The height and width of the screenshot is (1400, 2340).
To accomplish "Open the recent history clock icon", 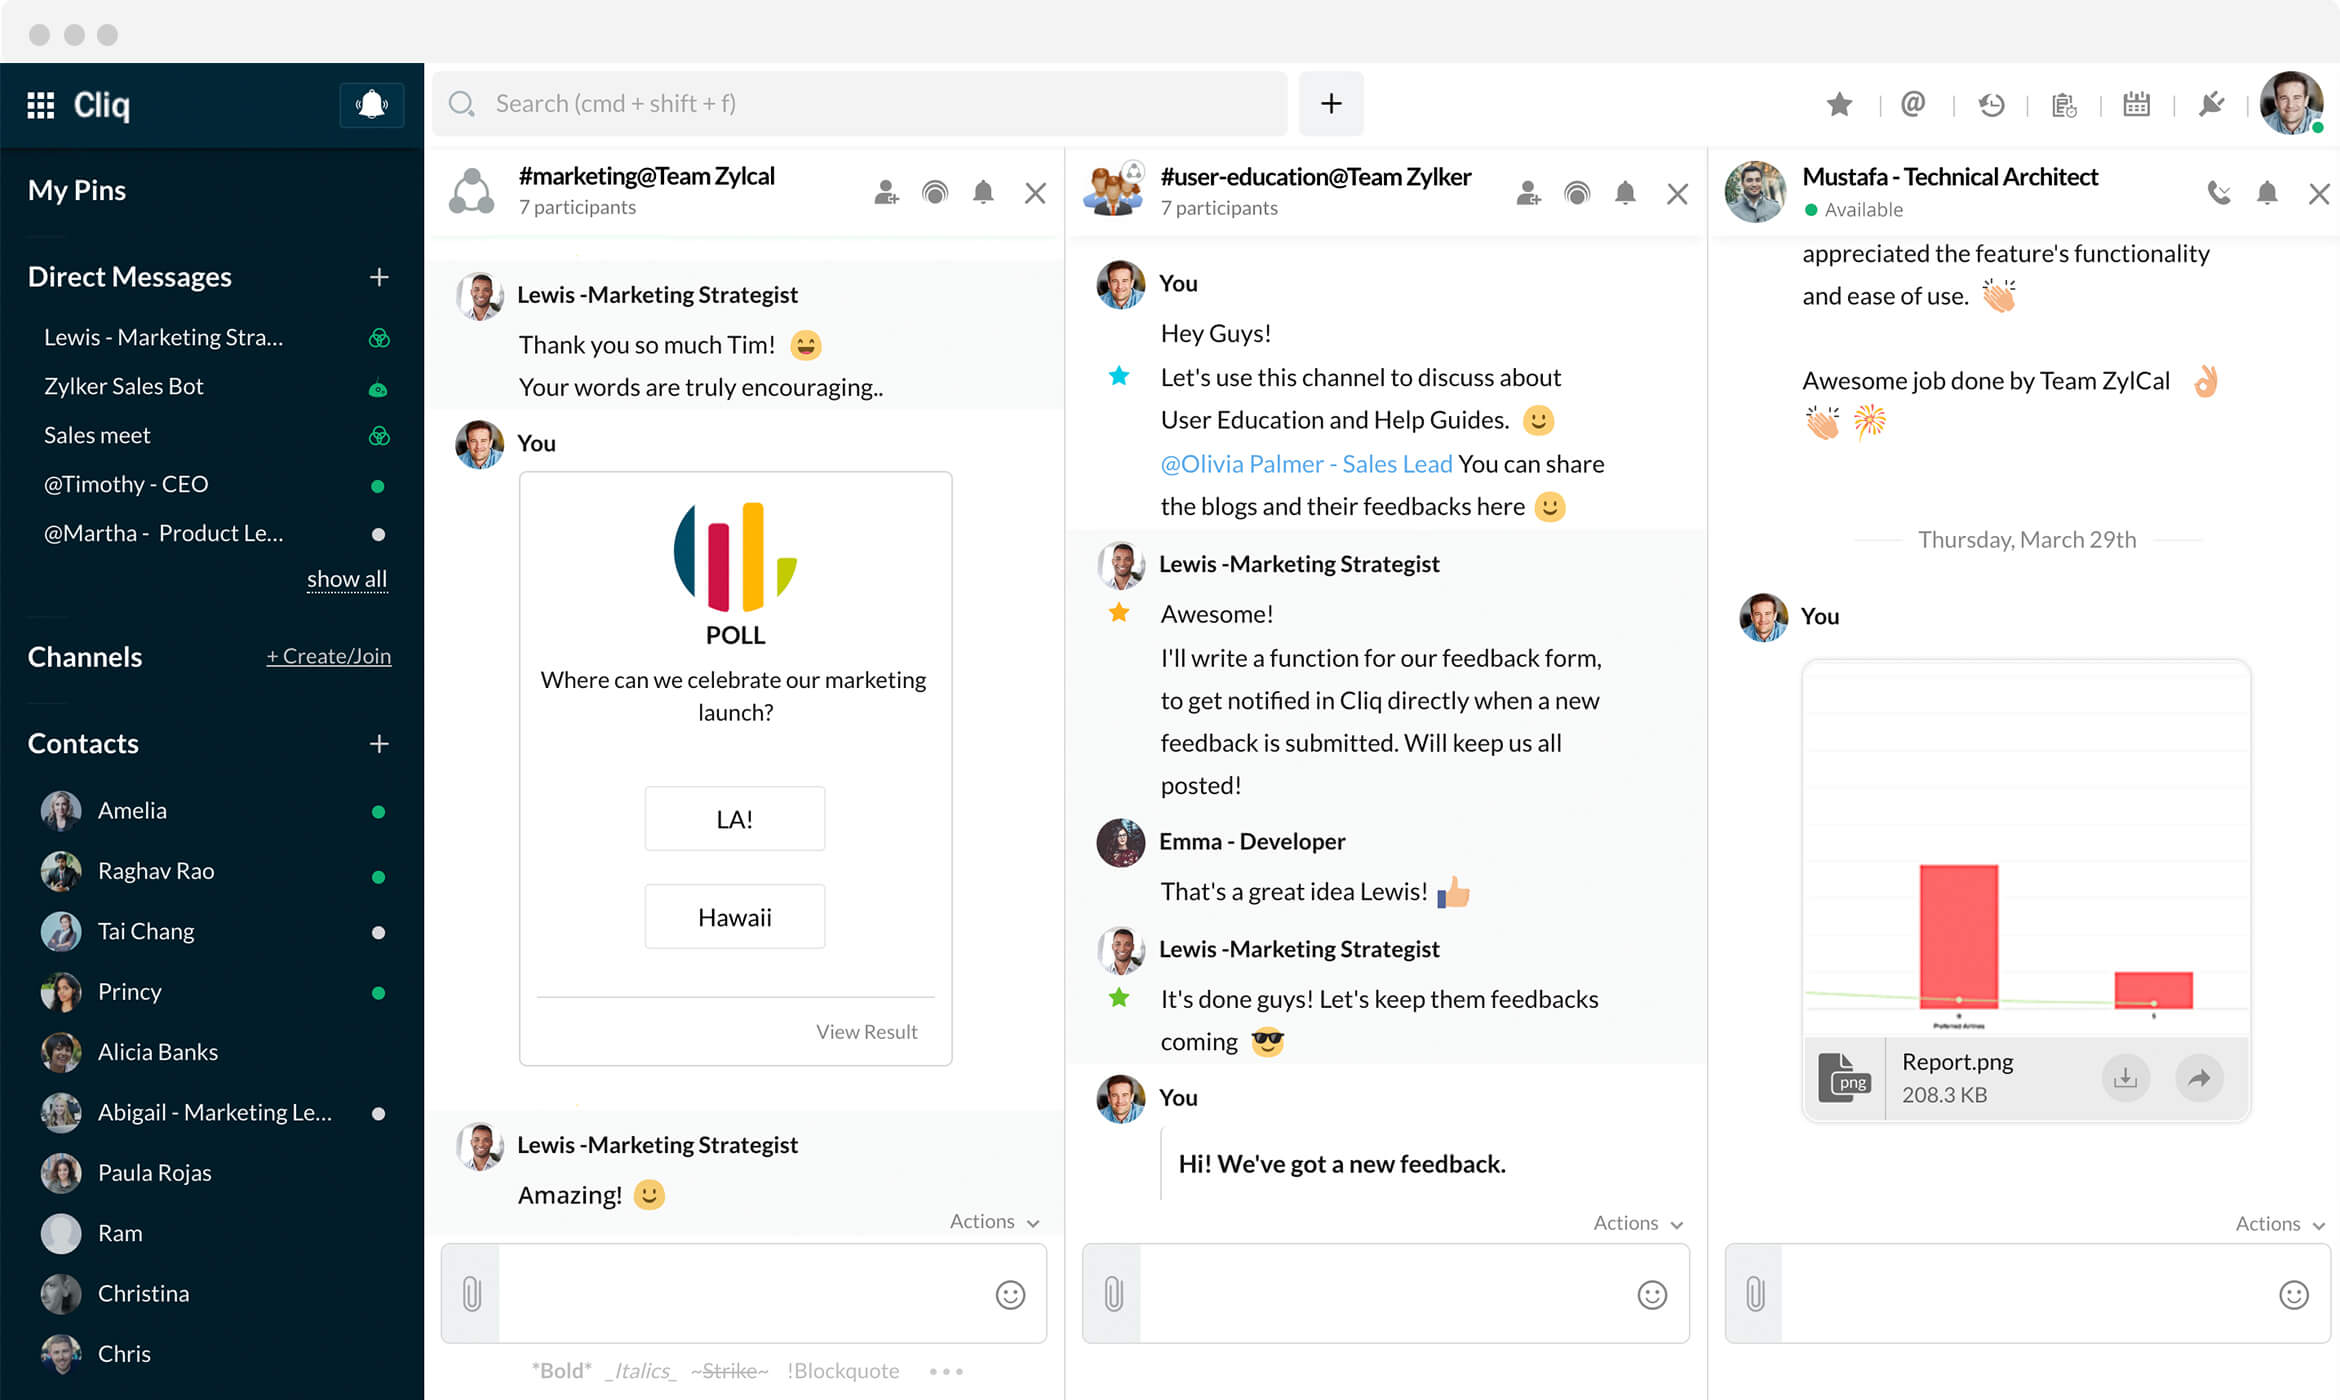I will pyautogui.click(x=1990, y=104).
